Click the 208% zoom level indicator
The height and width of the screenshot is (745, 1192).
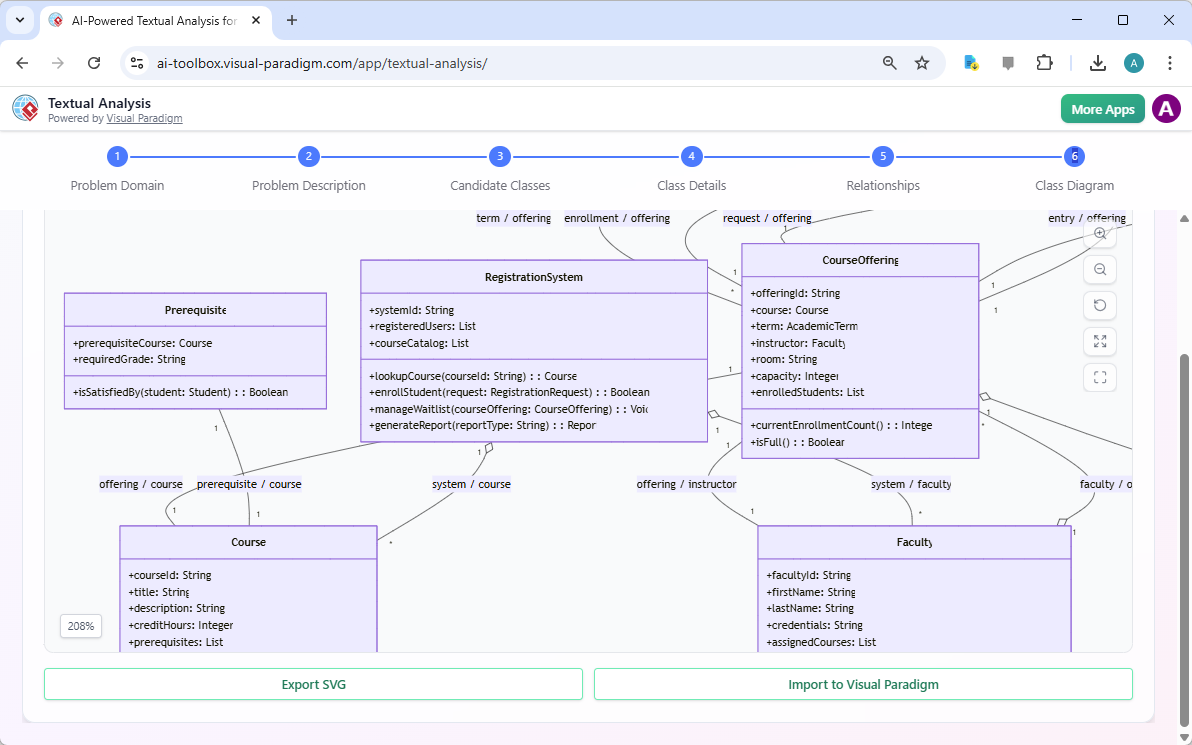tap(80, 626)
